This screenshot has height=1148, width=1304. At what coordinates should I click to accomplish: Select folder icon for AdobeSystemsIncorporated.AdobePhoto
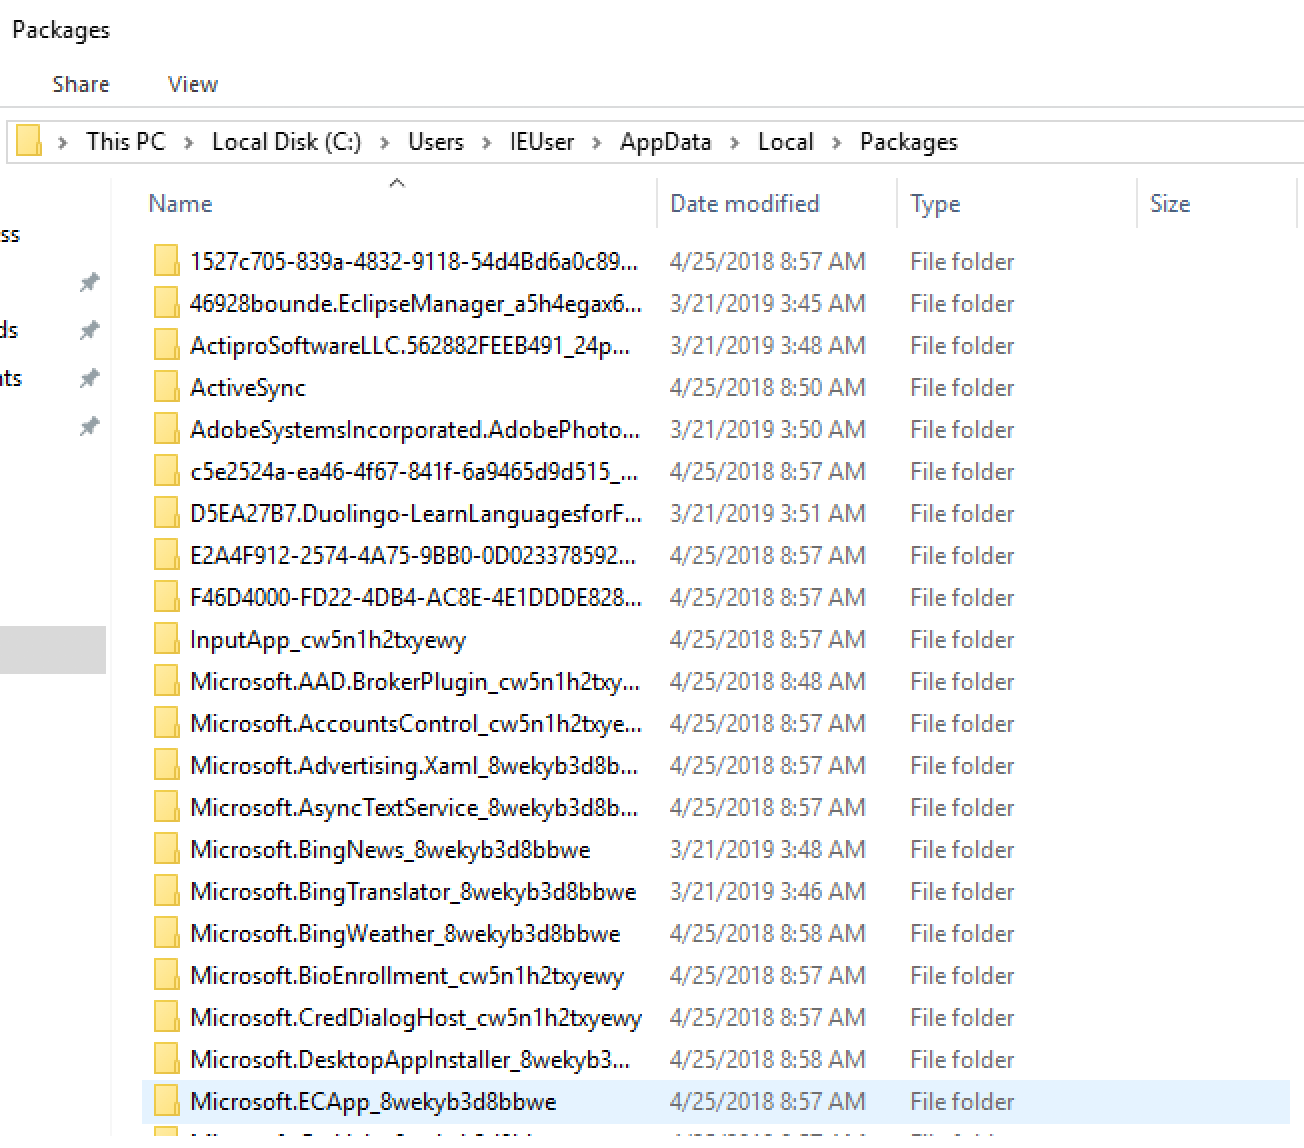(x=166, y=429)
